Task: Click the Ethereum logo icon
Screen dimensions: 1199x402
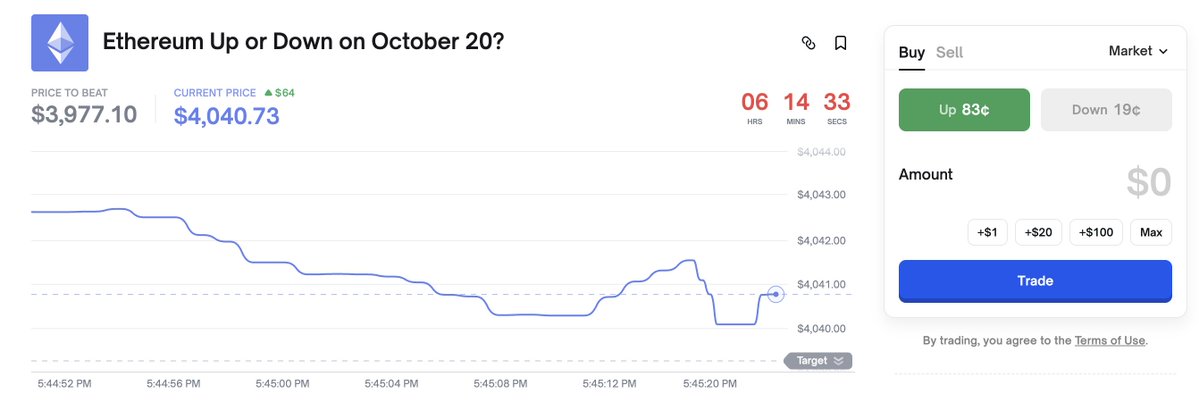Action: pyautogui.click(x=60, y=43)
